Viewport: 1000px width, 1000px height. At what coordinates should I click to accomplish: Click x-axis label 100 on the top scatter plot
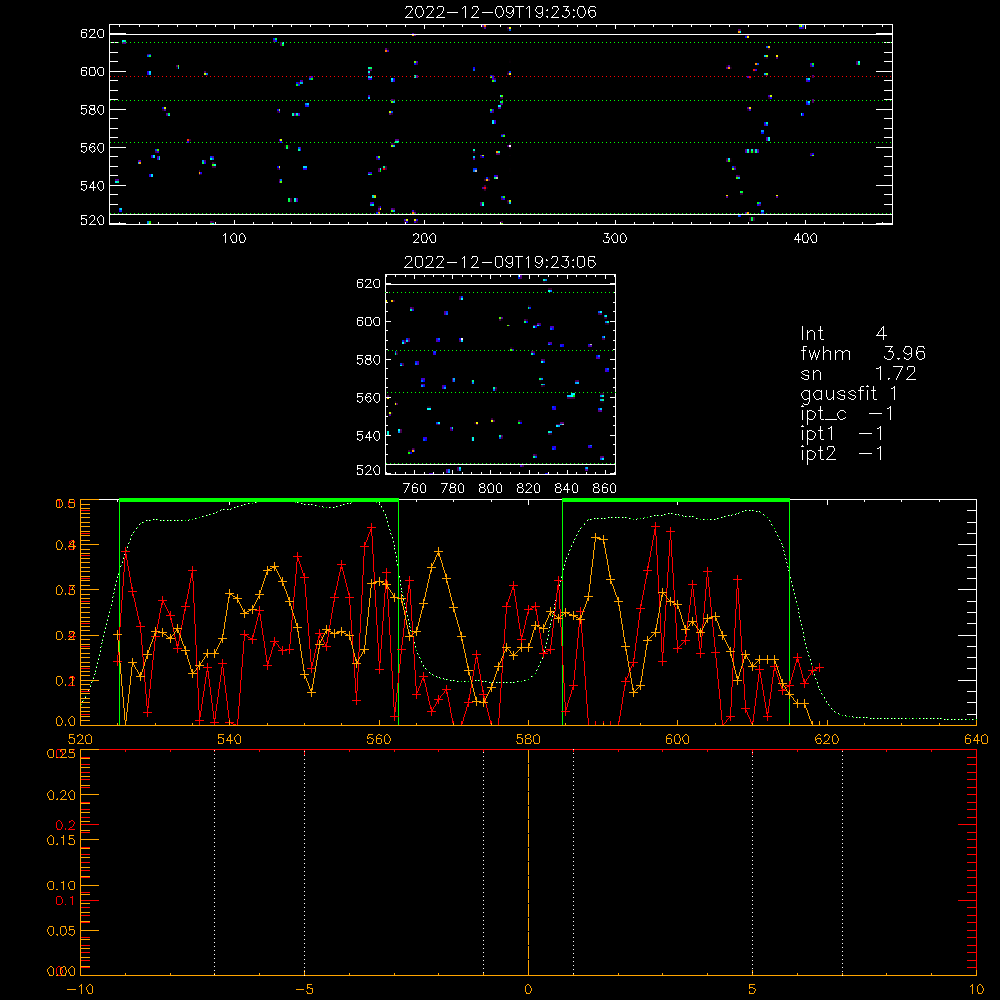click(x=234, y=239)
